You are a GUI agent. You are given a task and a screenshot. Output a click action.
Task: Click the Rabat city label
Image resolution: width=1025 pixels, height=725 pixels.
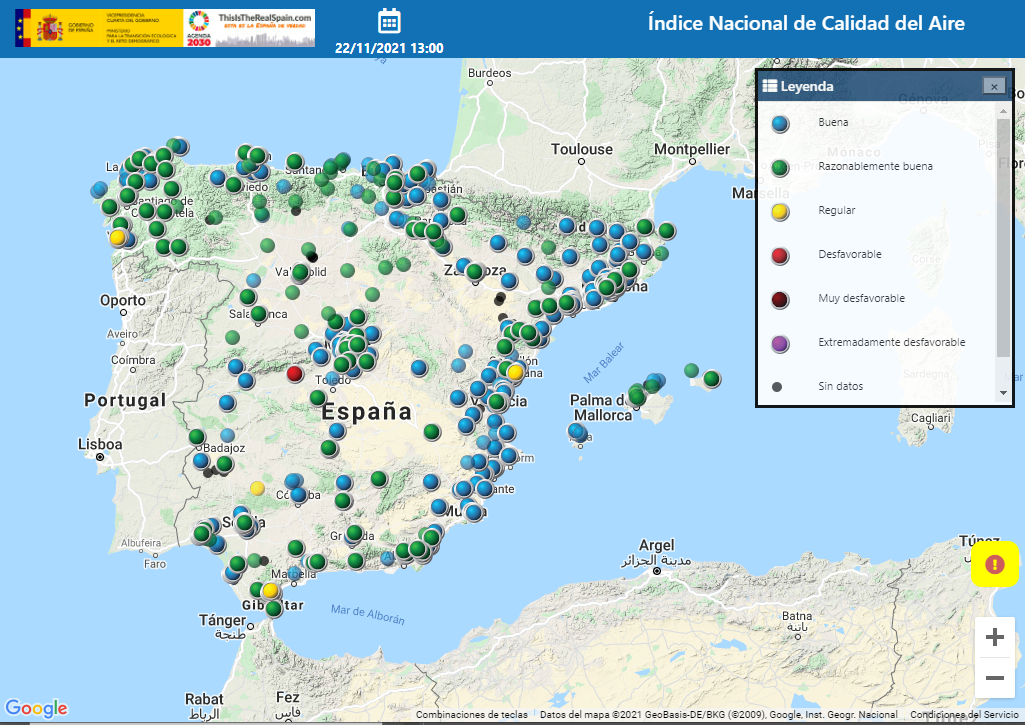(204, 699)
